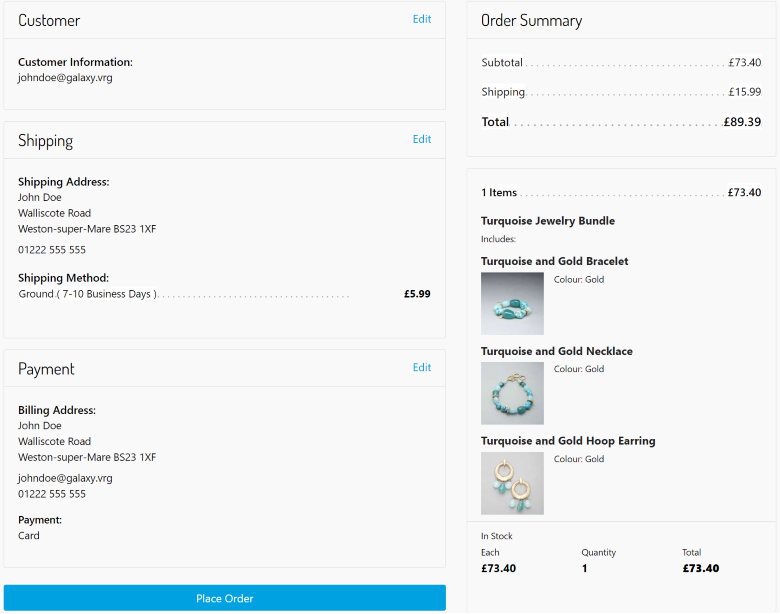Click the Turquoise and Gold Bracelet name
Viewport: 780px width, 614px height.
tap(555, 261)
